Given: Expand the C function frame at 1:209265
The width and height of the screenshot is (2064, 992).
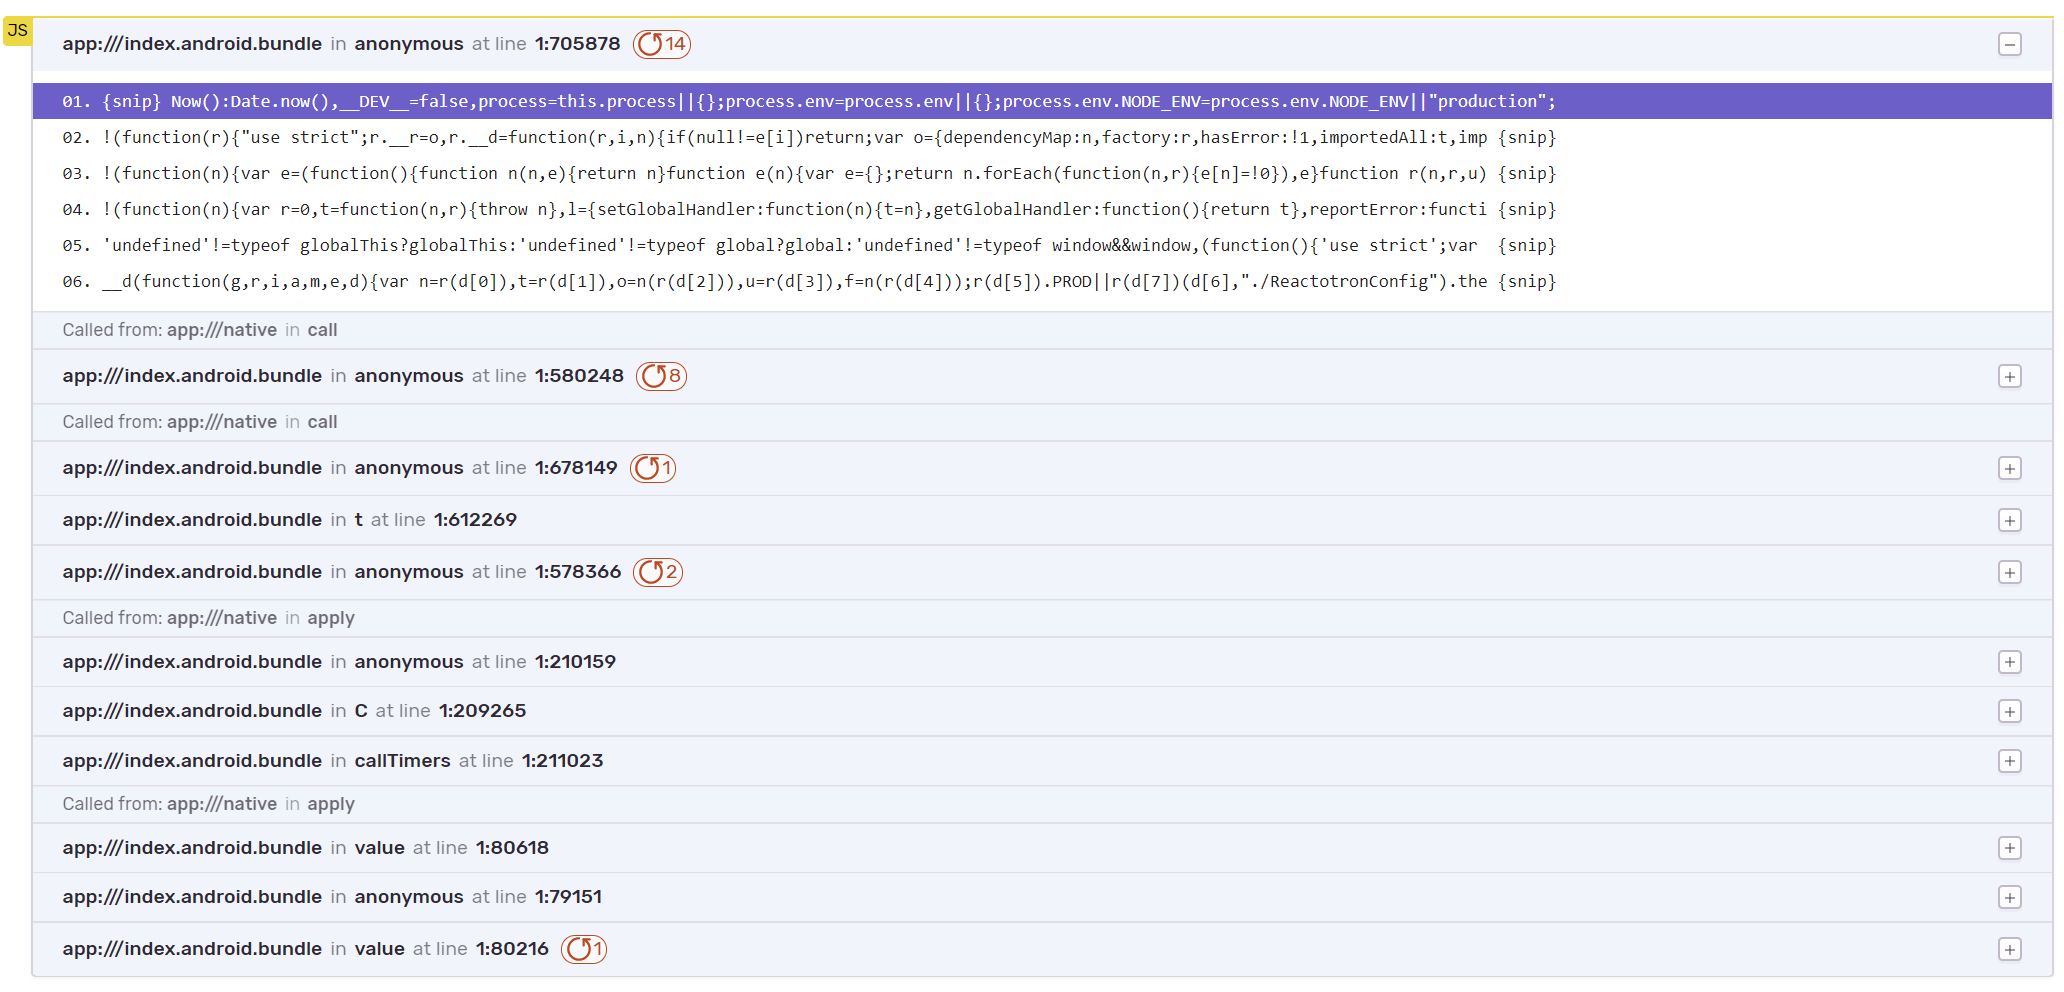Looking at the screenshot, I should click(2011, 712).
